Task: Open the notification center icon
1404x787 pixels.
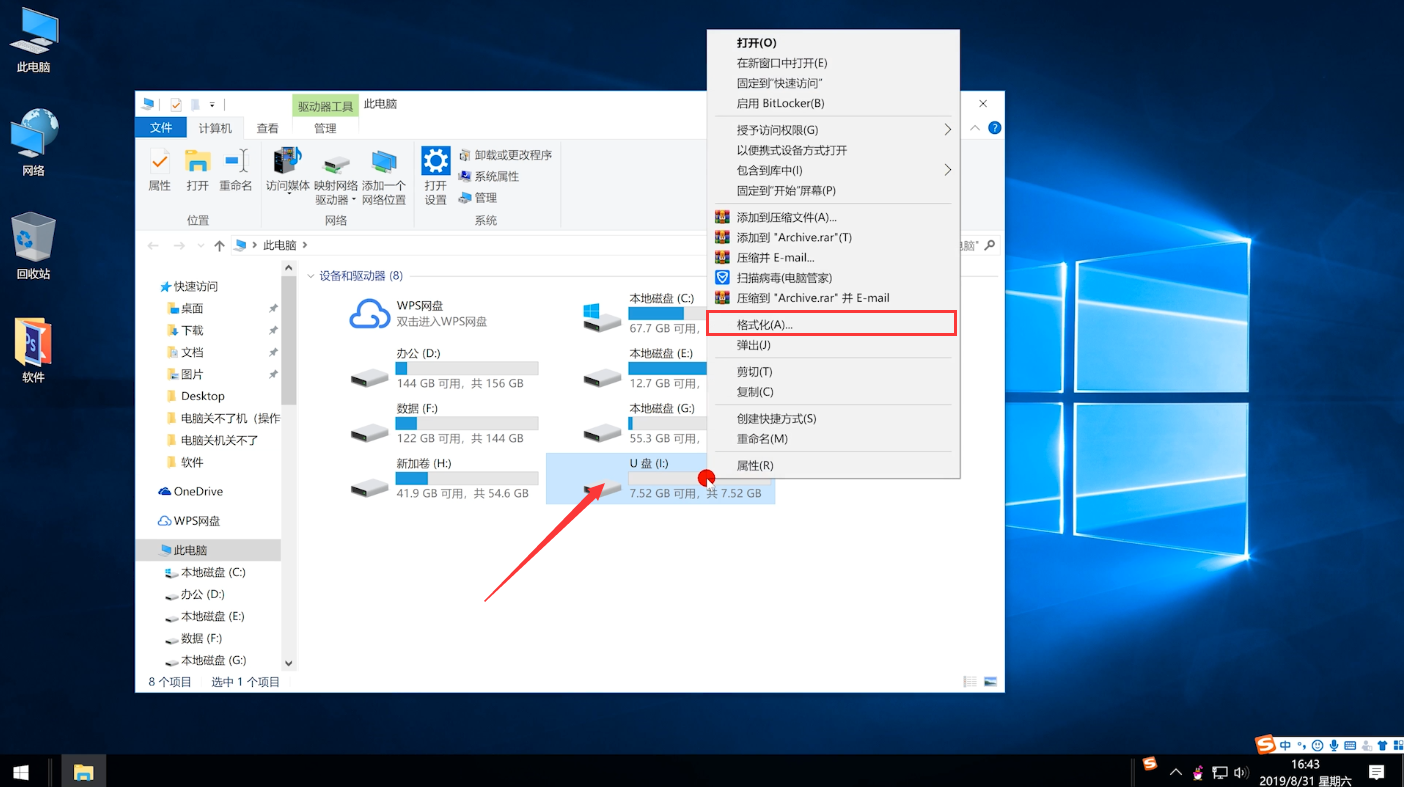Action: [x=1376, y=772]
